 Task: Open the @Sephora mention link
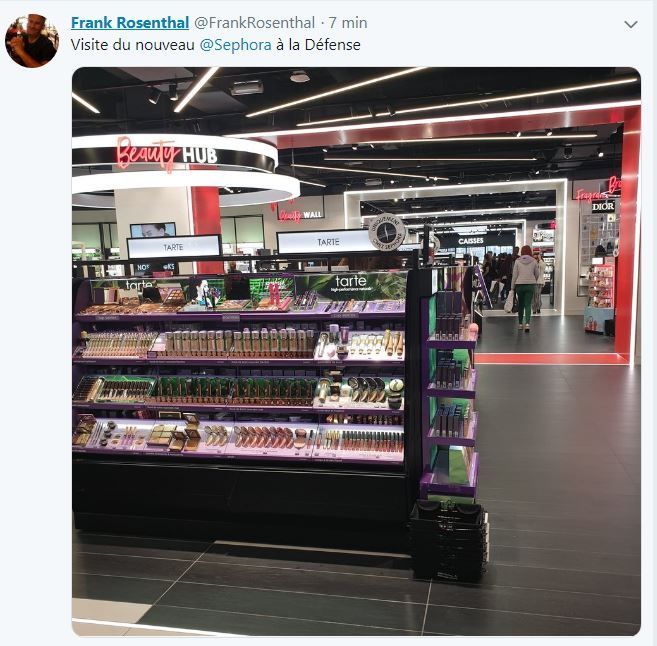pyautogui.click(x=235, y=45)
